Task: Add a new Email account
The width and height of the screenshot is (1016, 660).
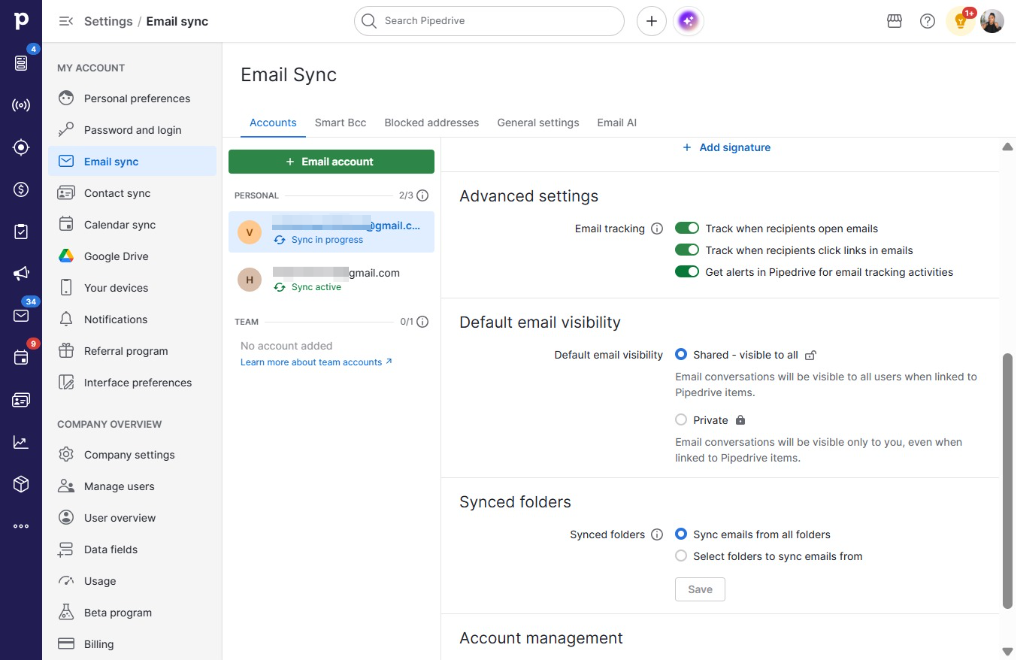Action: [x=331, y=162]
